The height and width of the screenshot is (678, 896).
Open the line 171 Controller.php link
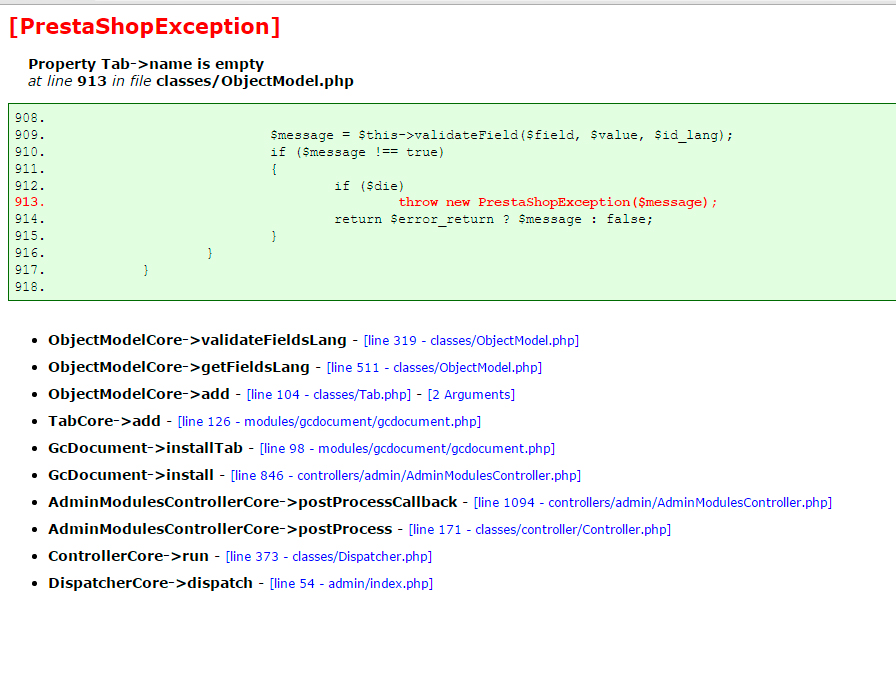[x=539, y=529]
